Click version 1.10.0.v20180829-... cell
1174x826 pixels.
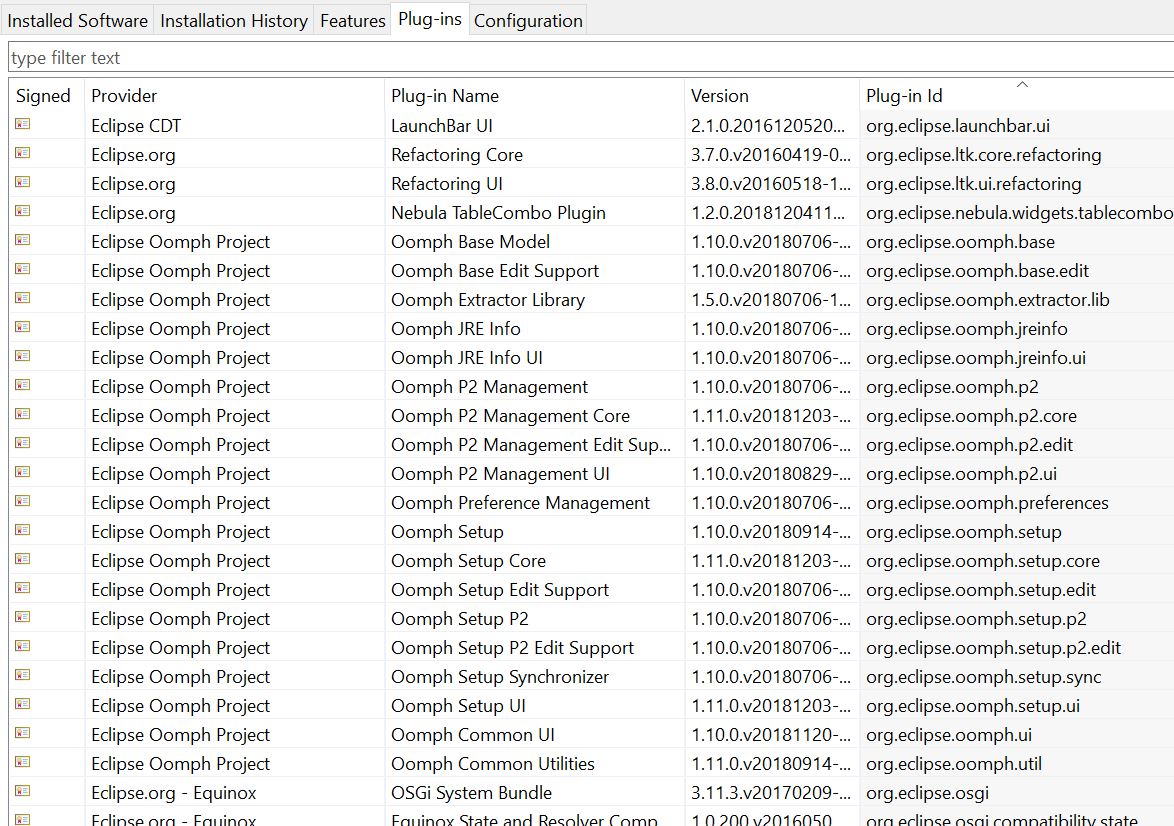(x=770, y=474)
